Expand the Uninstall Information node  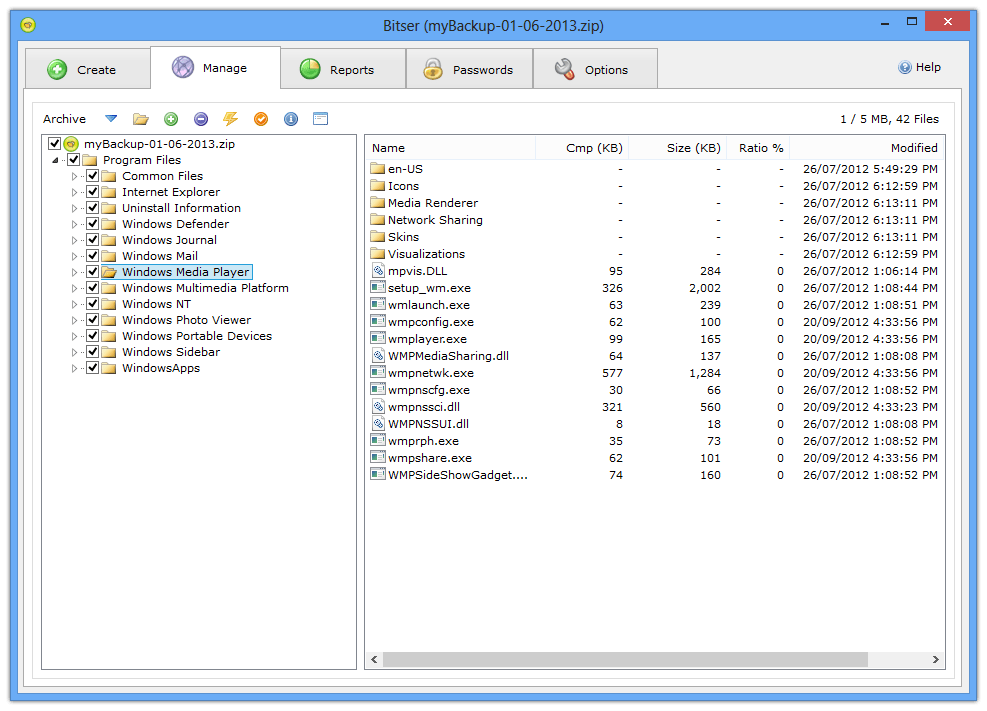pyautogui.click(x=74, y=208)
